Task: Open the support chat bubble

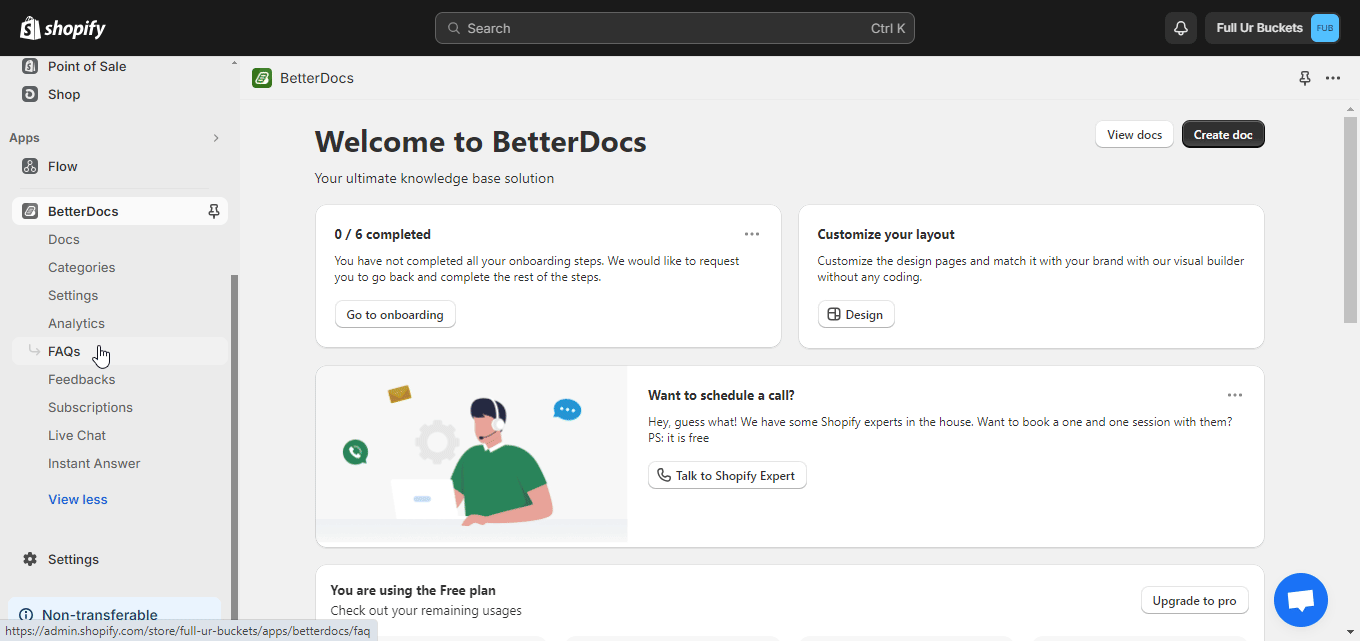Action: pyautogui.click(x=1300, y=599)
